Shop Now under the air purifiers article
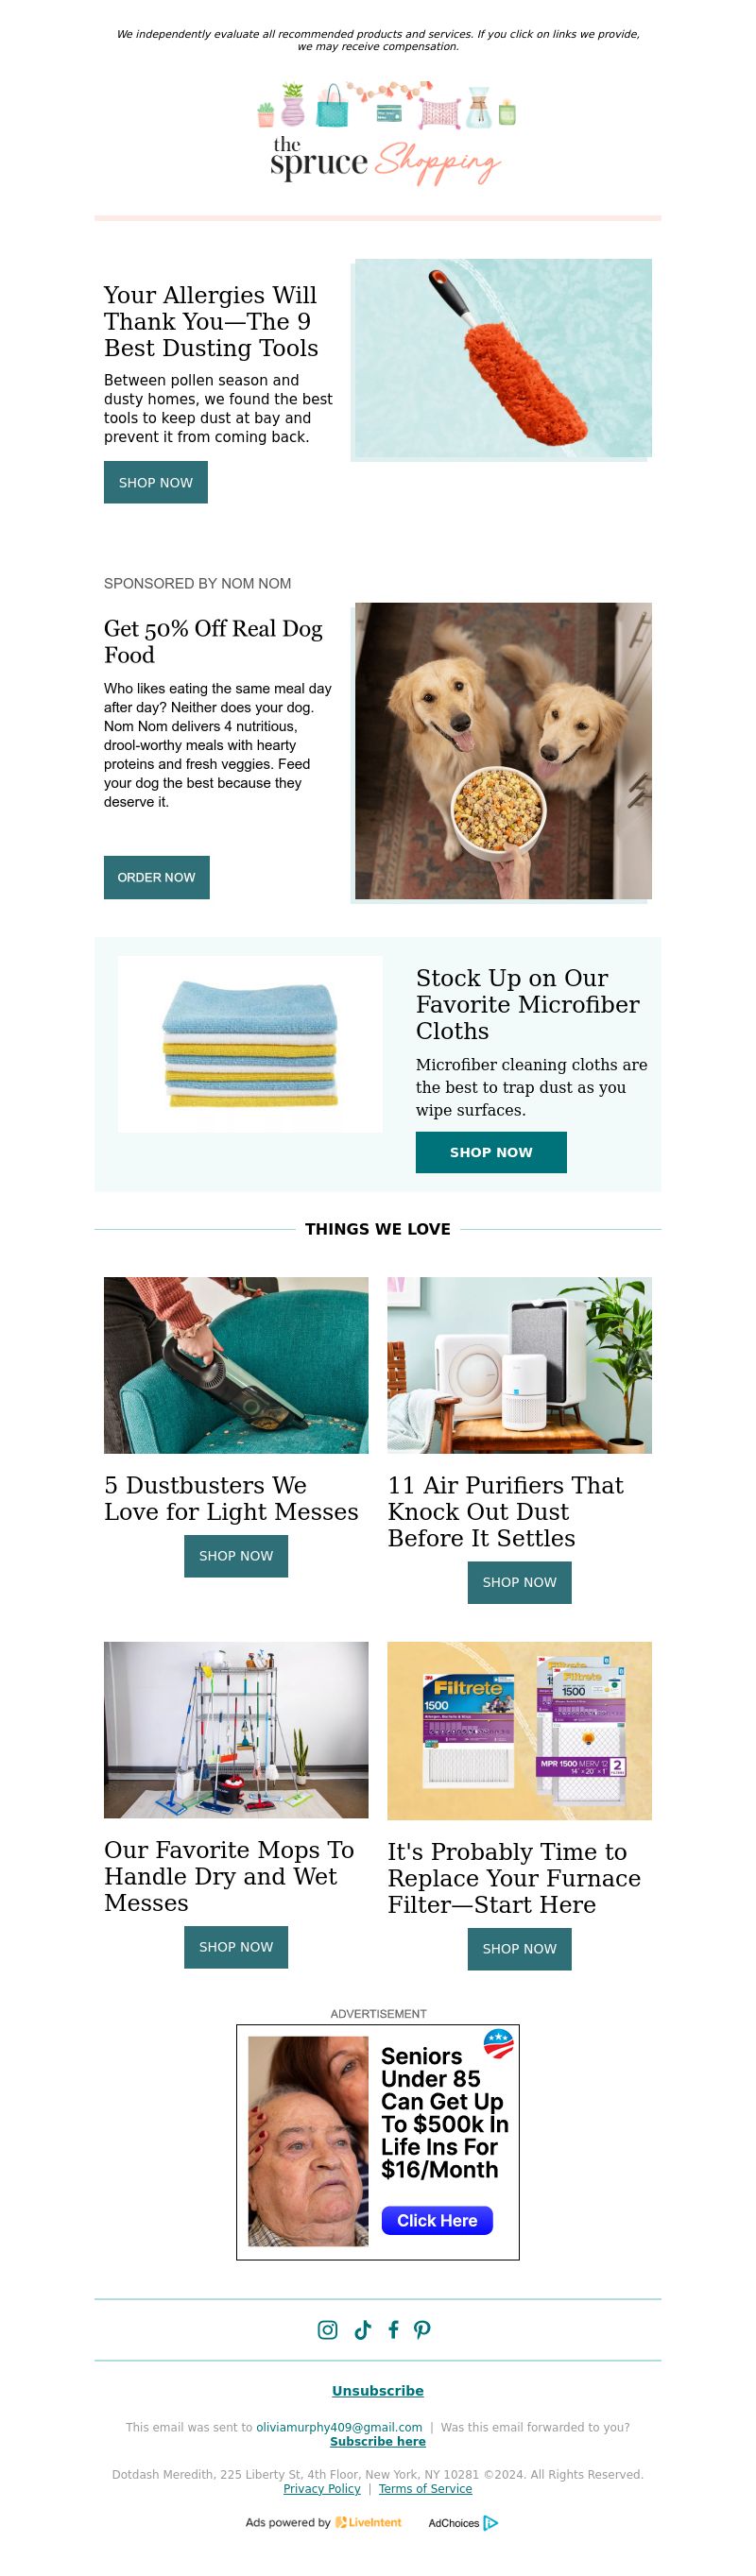The width and height of the screenshot is (756, 2576). pyautogui.click(x=520, y=1582)
